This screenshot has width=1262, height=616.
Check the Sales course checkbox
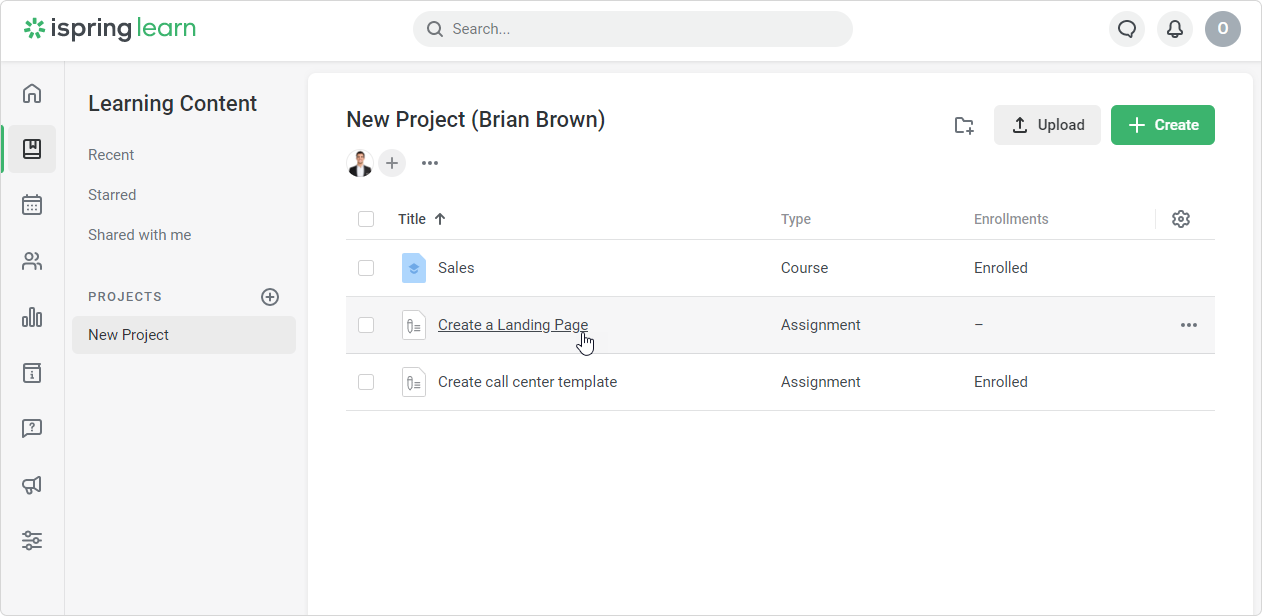tap(366, 268)
